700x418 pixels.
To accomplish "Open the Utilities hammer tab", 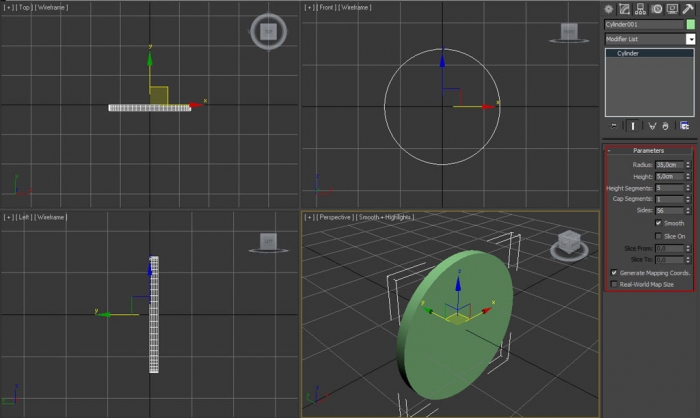I will 688,9.
